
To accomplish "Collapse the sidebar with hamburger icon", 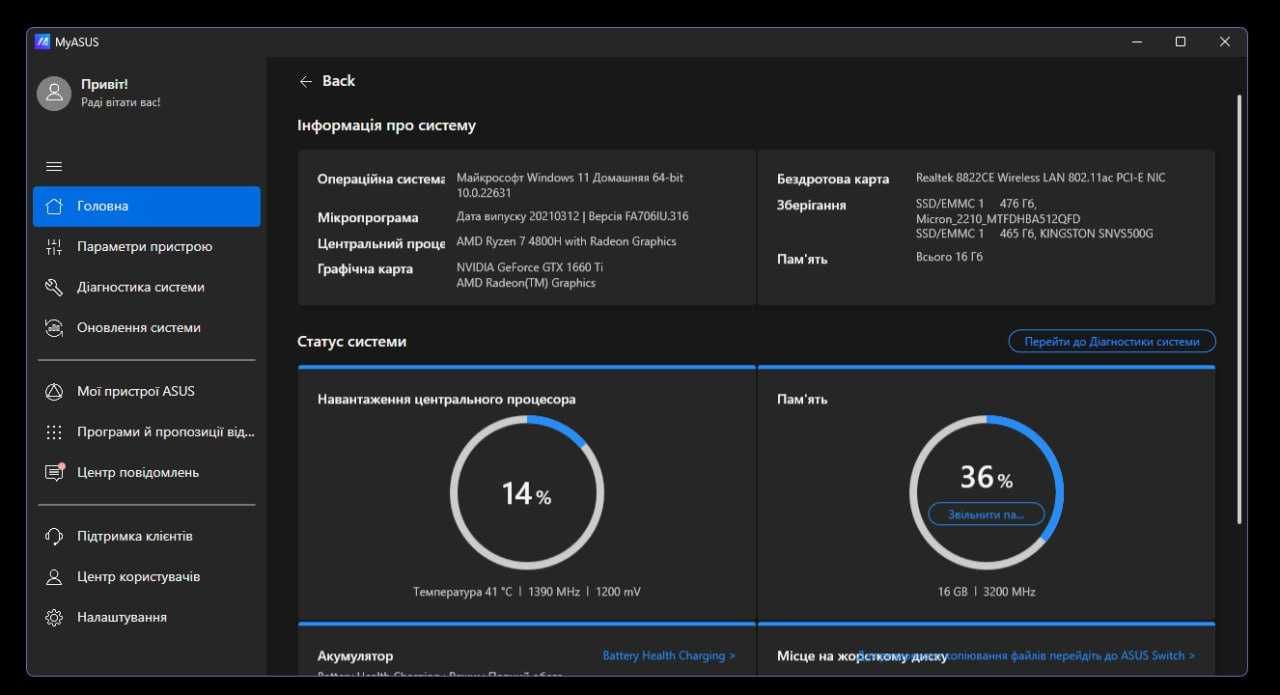I will [x=54, y=166].
